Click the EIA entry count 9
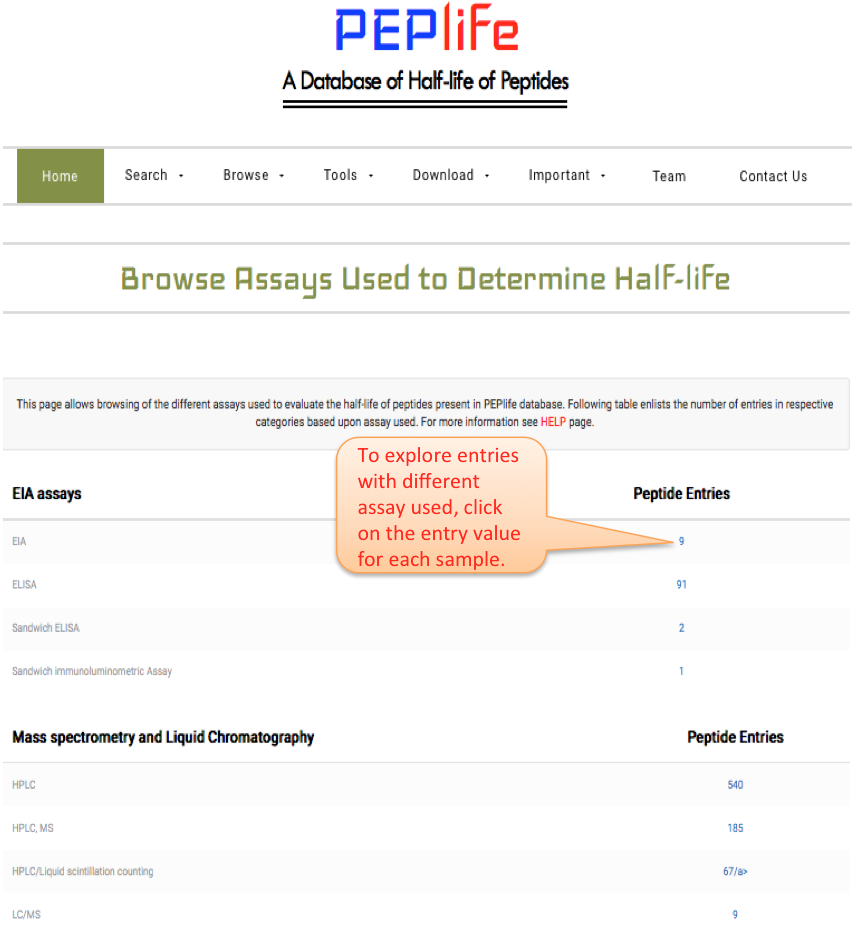Image resolution: width=855 pixels, height=927 pixels. point(681,541)
